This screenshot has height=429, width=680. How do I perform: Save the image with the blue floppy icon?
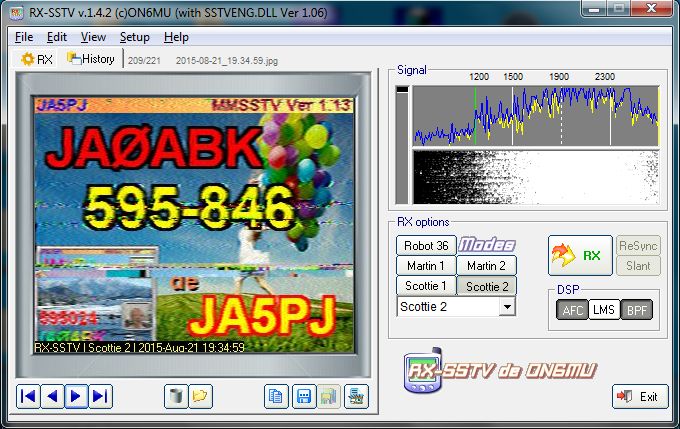pos(304,396)
